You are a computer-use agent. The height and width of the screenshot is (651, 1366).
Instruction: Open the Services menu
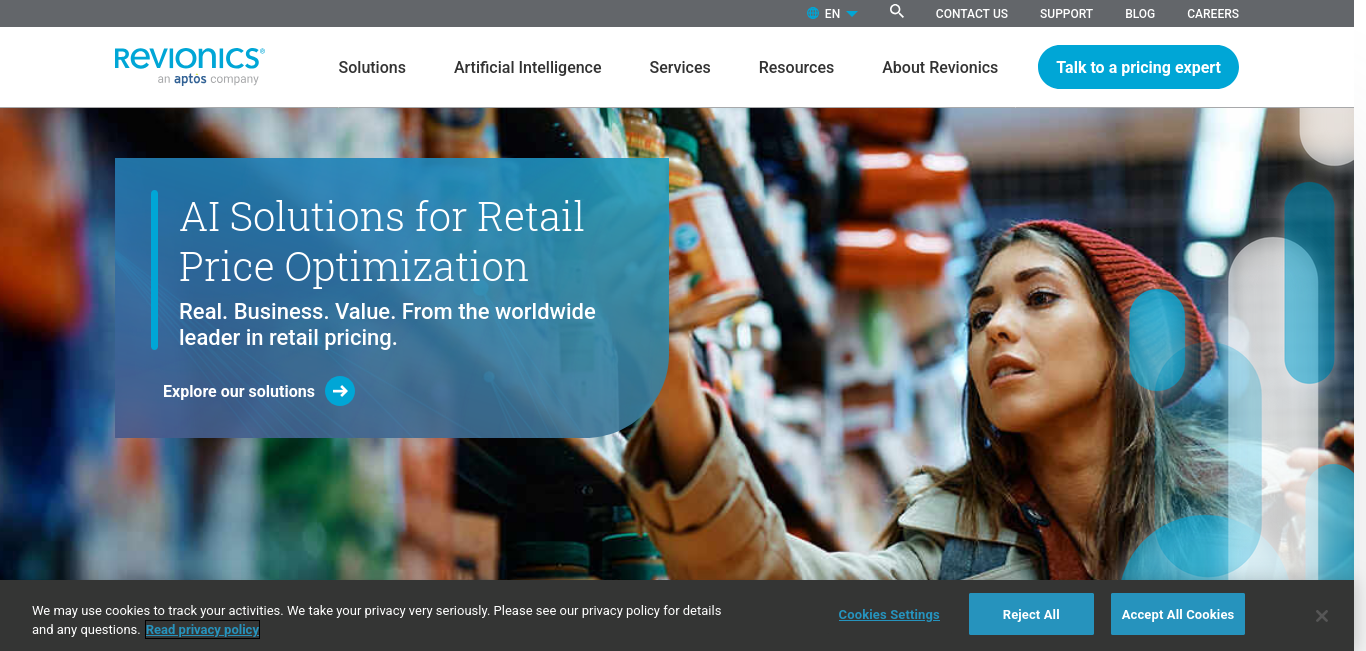coord(680,68)
